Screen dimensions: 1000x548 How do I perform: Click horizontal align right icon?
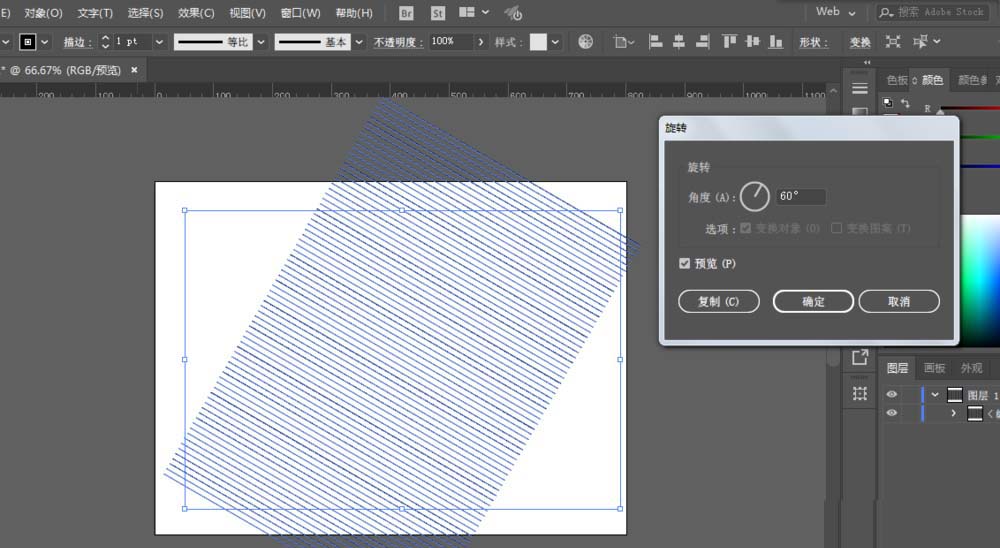point(702,42)
